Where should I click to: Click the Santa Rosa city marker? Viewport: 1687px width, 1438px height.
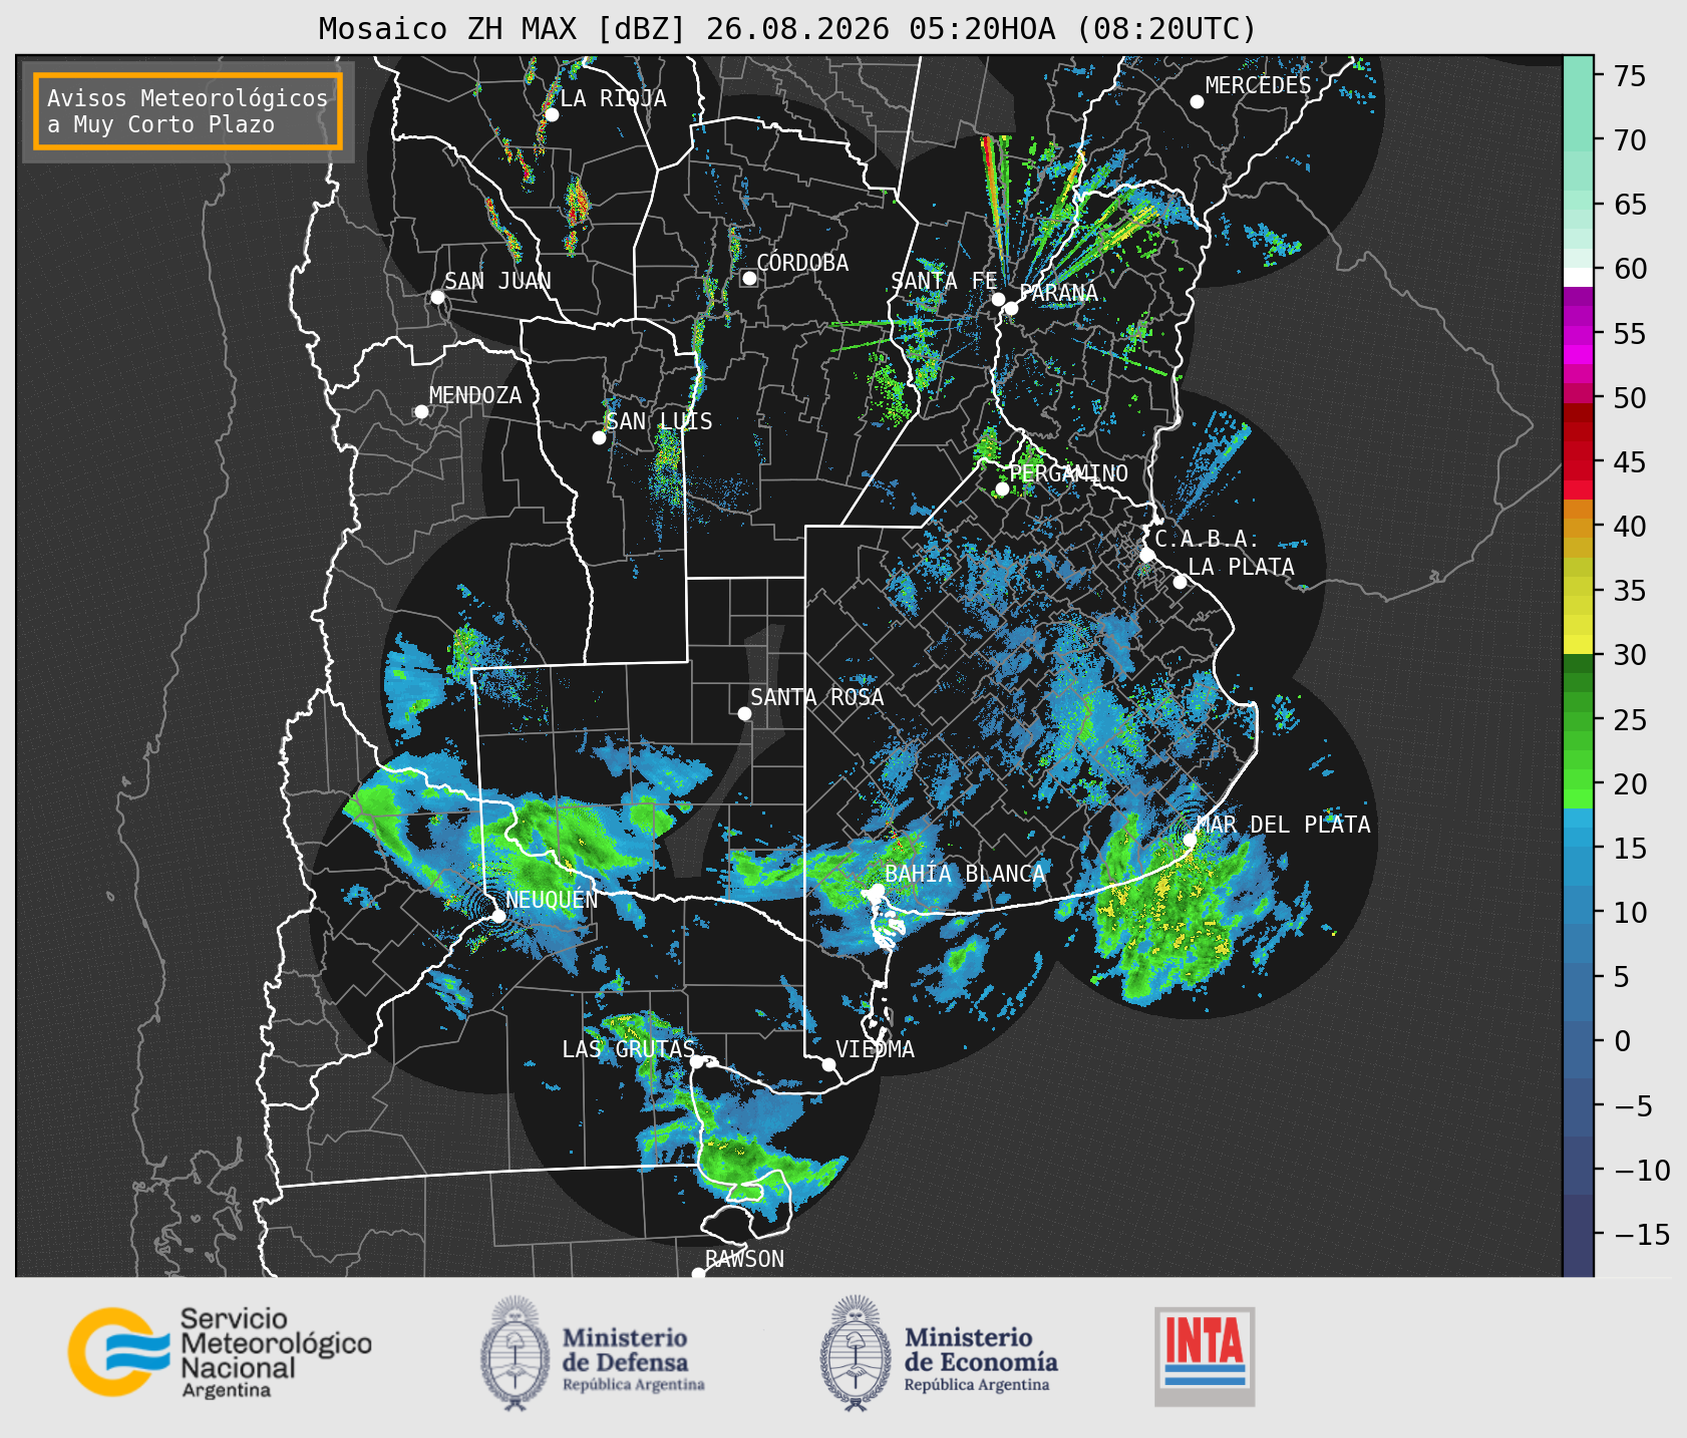(744, 713)
